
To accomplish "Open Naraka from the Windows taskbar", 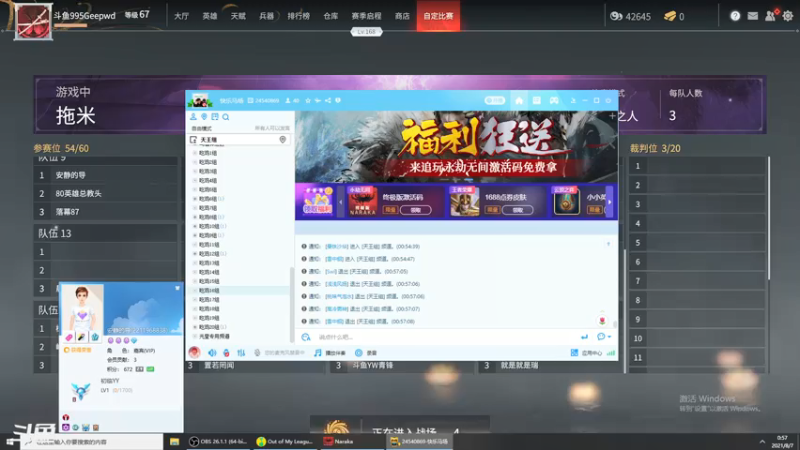I will [351, 441].
